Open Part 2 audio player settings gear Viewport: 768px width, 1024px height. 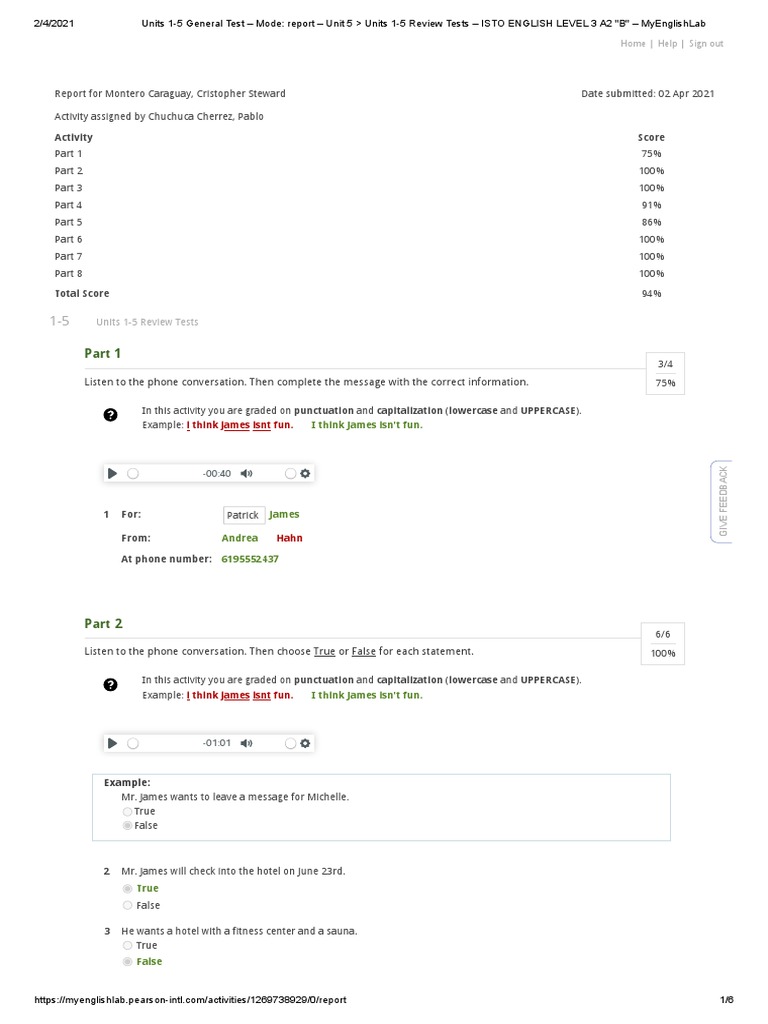[x=306, y=743]
